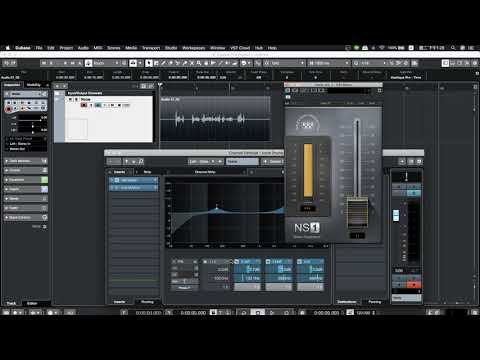Screen dimensions: 480x360
Task: Click the red button below channel fader
Action: [x=414, y=284]
